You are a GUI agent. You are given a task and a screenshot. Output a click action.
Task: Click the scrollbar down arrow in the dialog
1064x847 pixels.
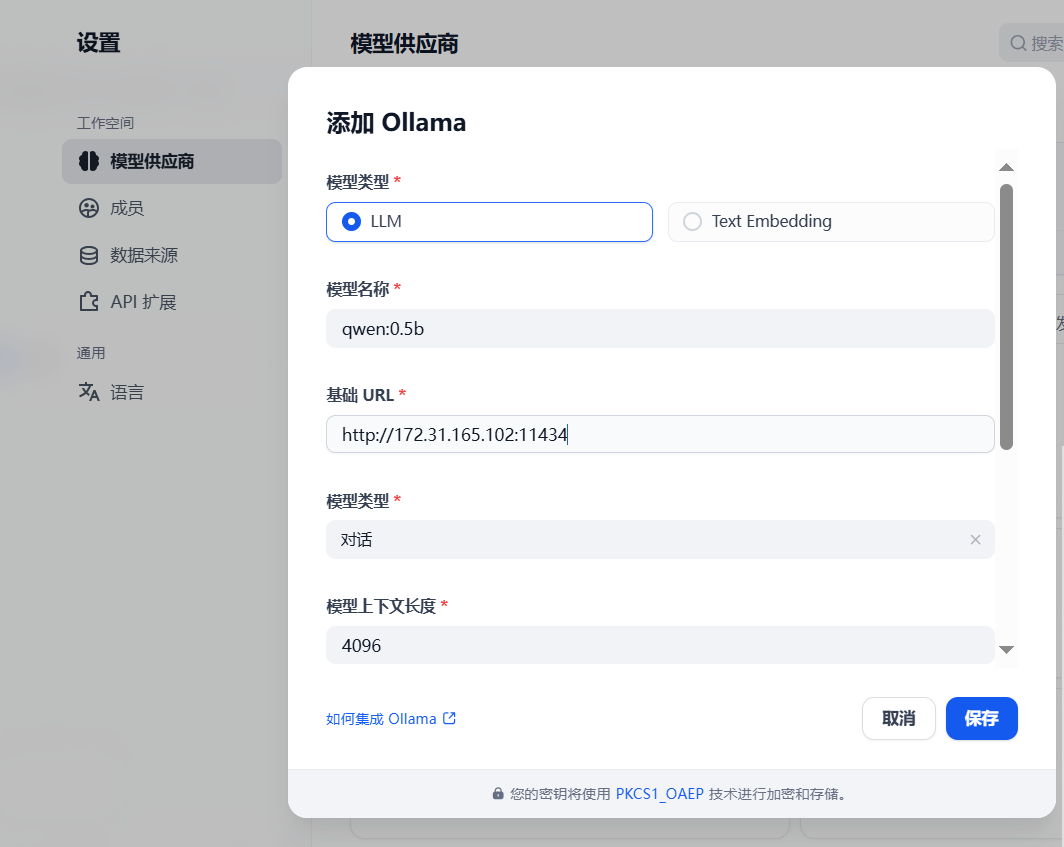tap(1006, 650)
